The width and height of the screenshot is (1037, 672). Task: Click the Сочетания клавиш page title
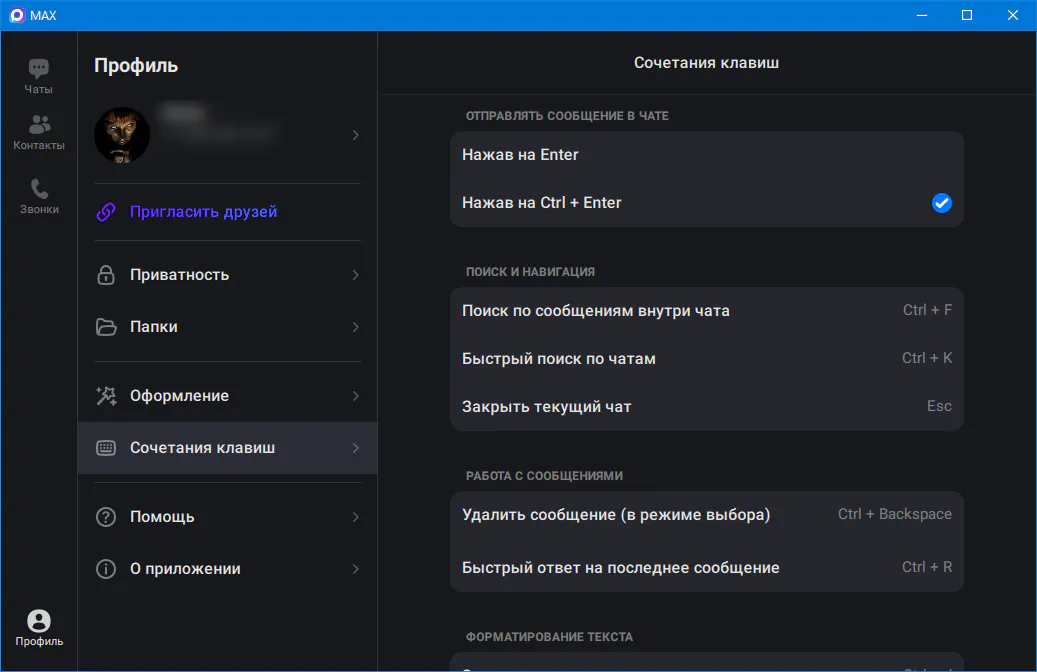(x=706, y=63)
